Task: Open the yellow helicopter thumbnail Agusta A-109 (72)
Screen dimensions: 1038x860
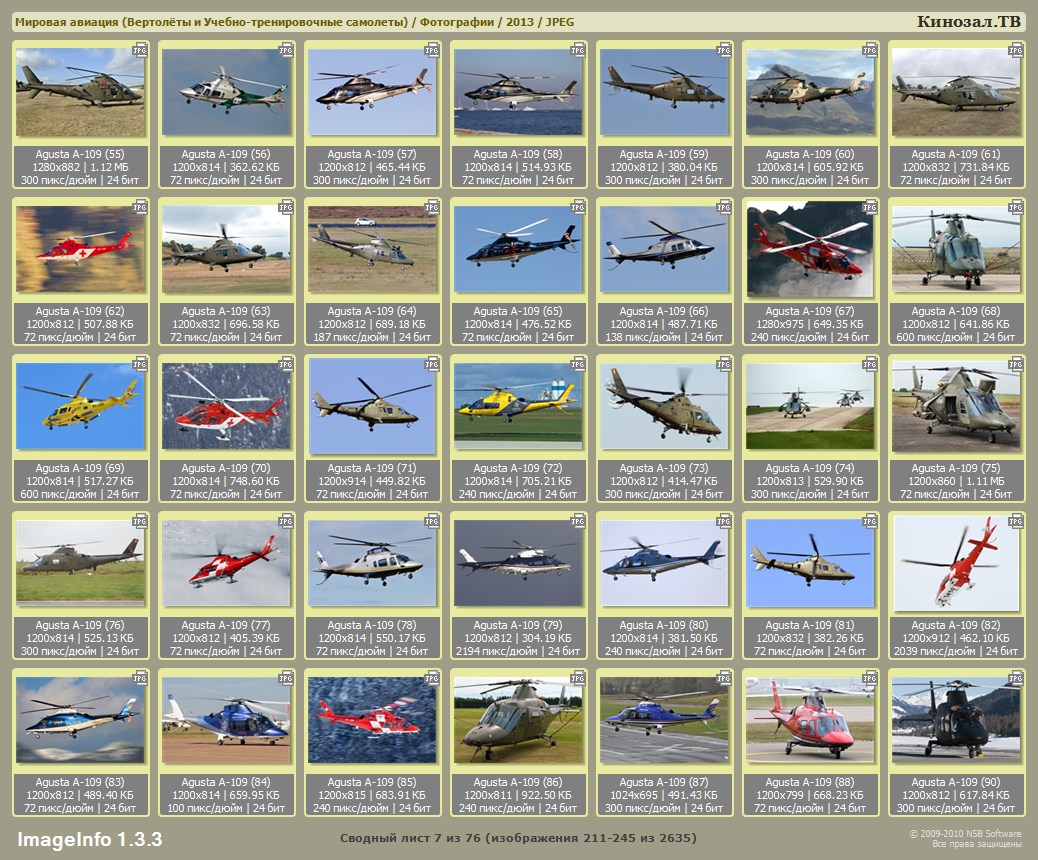Action: [518, 406]
